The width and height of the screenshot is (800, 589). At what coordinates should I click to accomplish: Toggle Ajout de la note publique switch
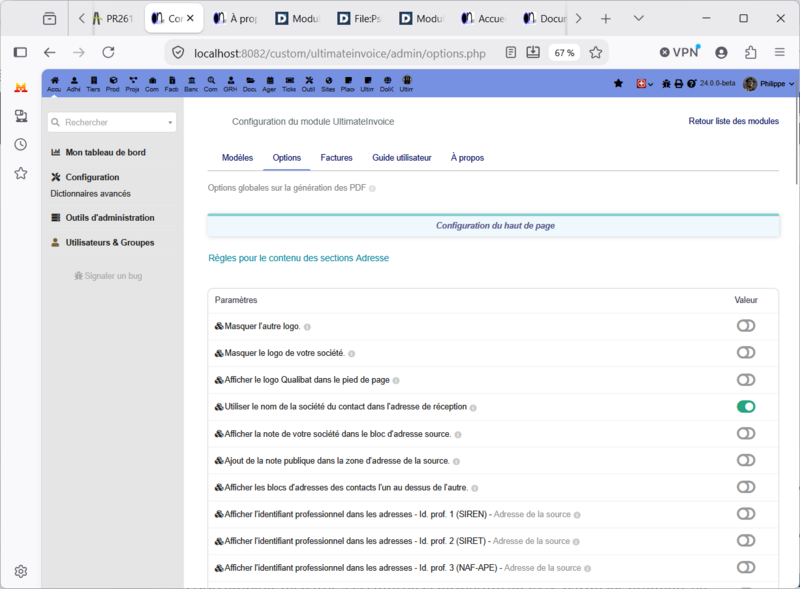tap(746, 460)
